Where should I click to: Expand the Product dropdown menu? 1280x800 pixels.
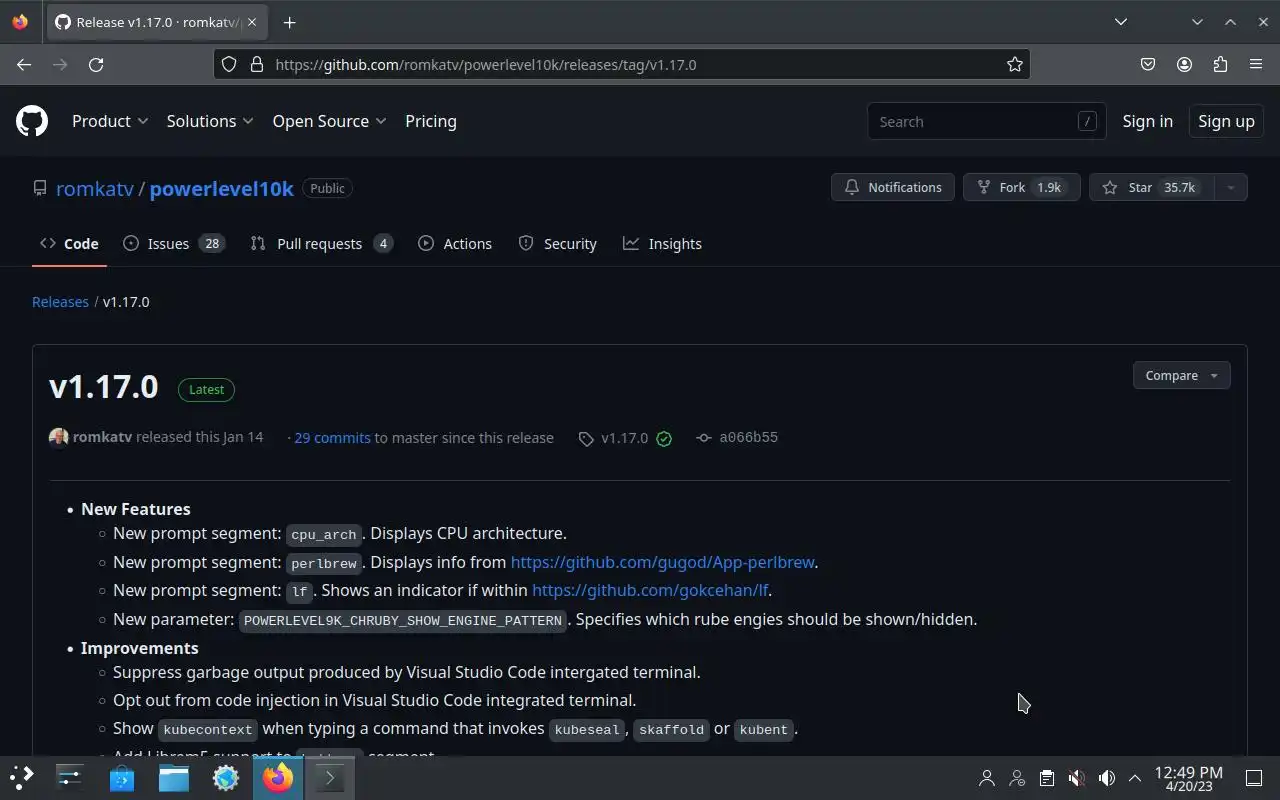[110, 121]
